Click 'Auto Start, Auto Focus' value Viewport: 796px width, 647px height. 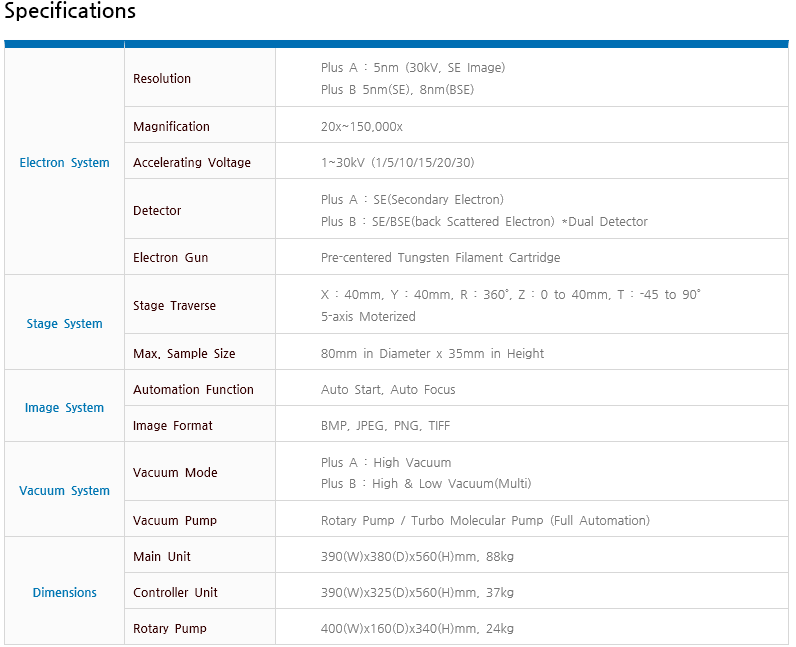388,390
